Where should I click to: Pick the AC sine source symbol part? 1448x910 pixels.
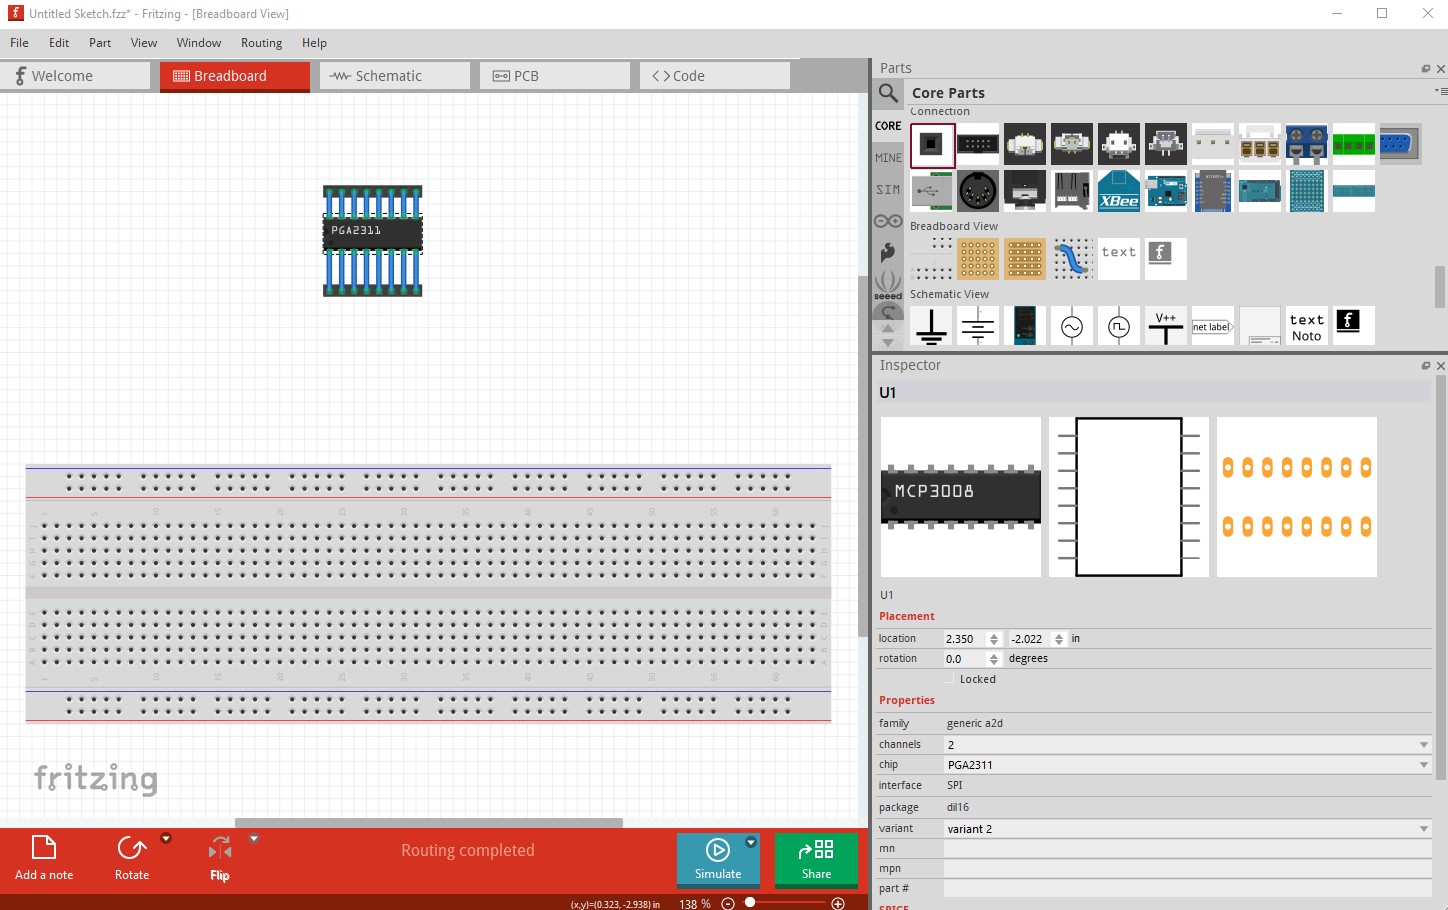(1072, 326)
